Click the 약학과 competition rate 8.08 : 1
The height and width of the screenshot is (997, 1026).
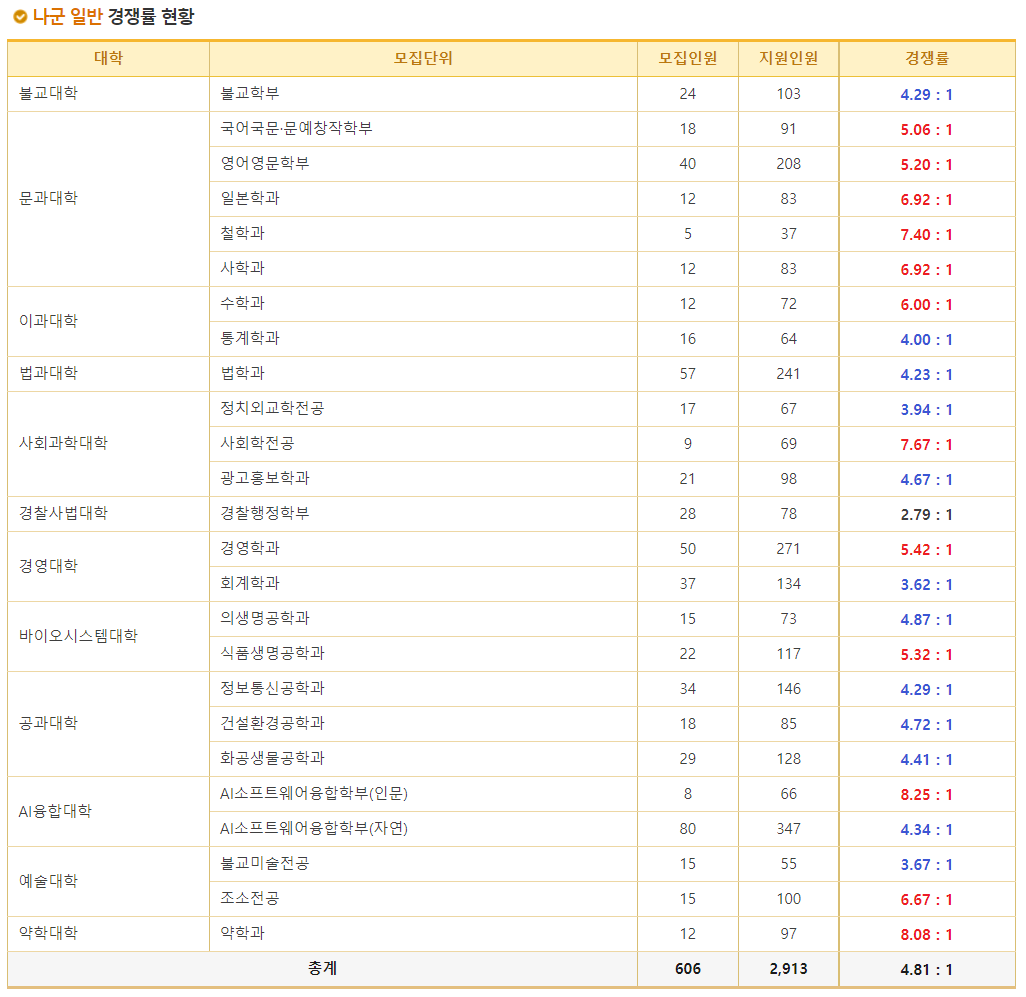pyautogui.click(x=927, y=933)
